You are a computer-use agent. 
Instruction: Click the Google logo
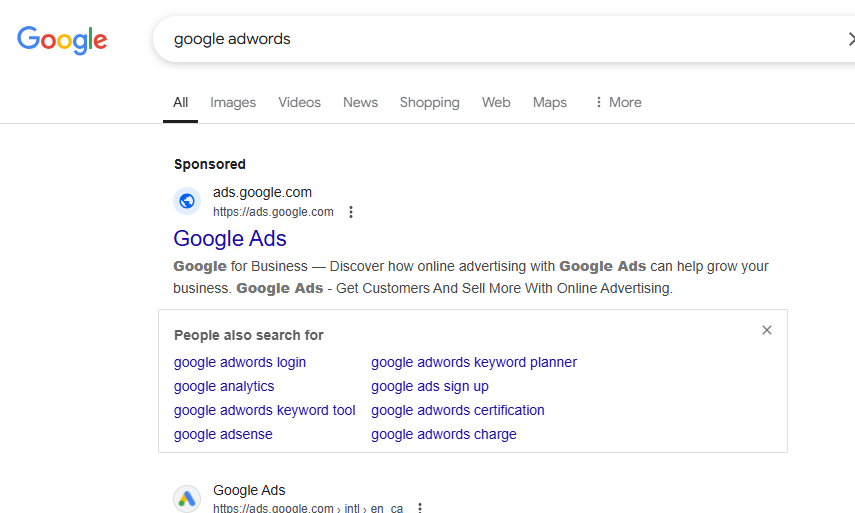click(x=62, y=40)
